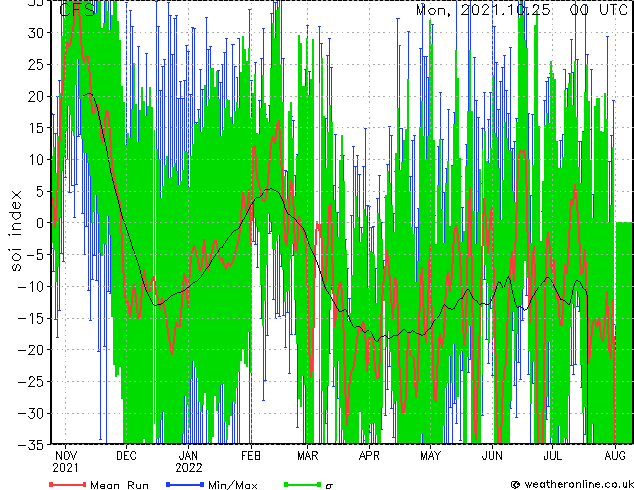
Task: Click the y-axis value -5
Action: [35, 255]
